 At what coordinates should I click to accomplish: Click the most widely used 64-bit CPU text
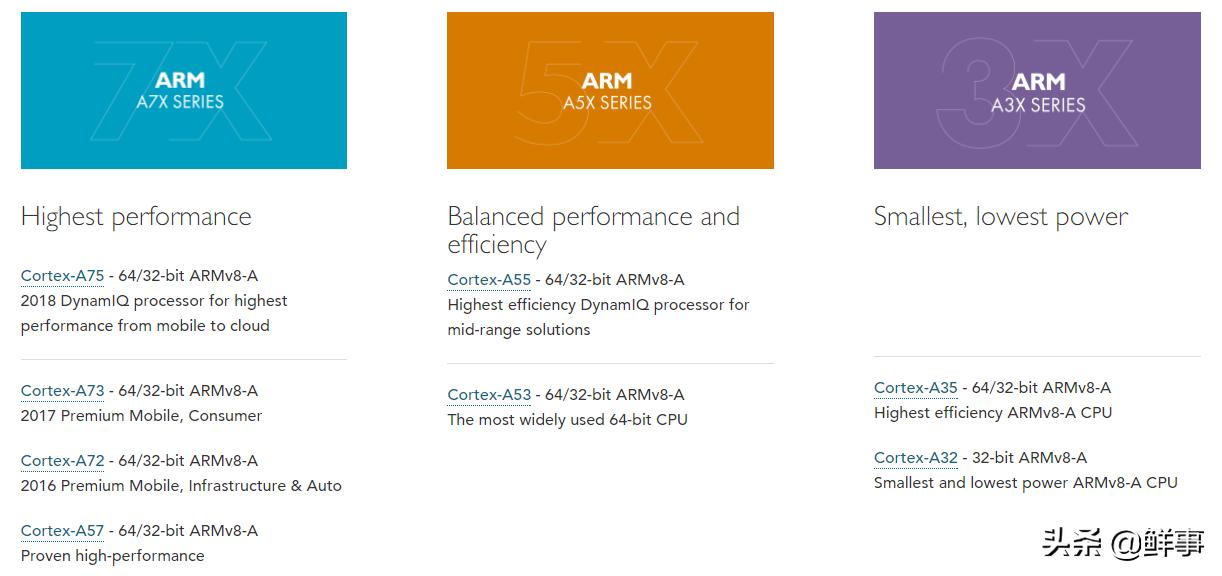tap(567, 420)
